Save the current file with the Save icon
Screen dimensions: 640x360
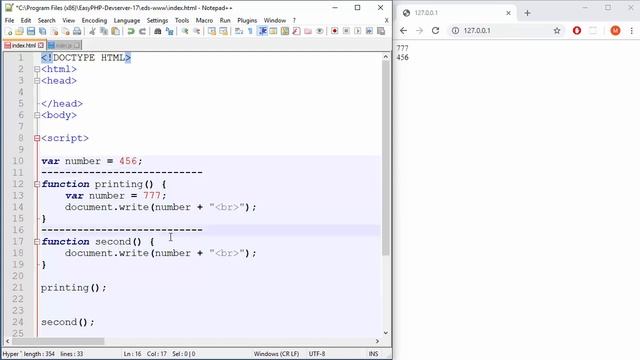click(31, 31)
